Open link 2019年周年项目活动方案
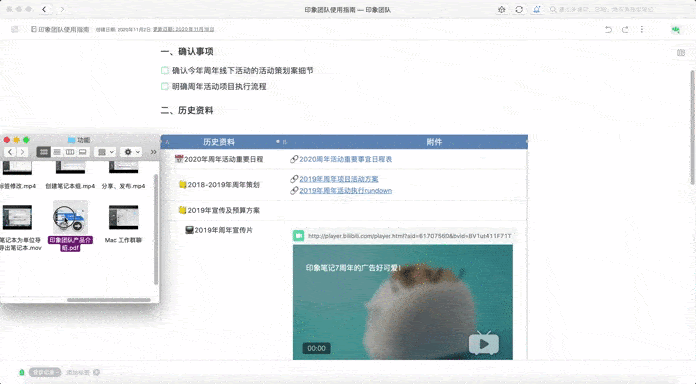This screenshot has height=384, width=696. pos(339,179)
